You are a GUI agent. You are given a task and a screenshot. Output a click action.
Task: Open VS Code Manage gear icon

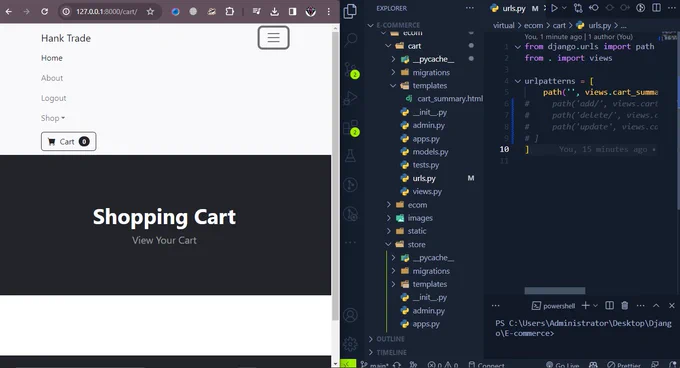(x=350, y=344)
